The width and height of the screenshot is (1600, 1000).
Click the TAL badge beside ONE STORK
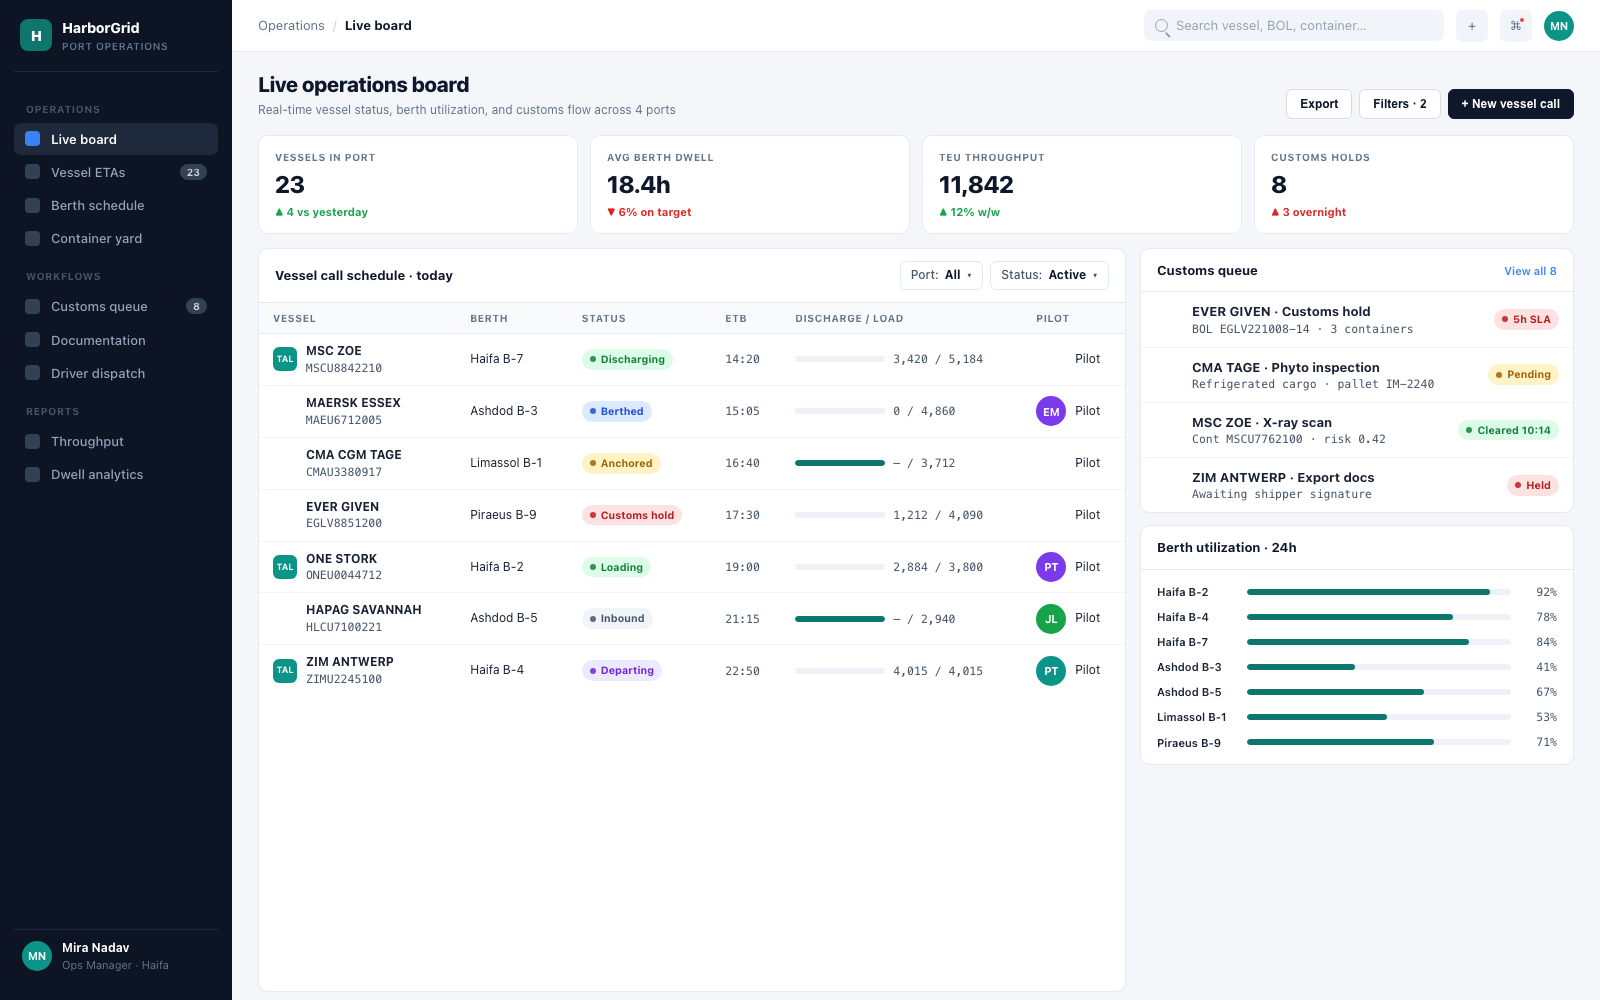(x=285, y=567)
